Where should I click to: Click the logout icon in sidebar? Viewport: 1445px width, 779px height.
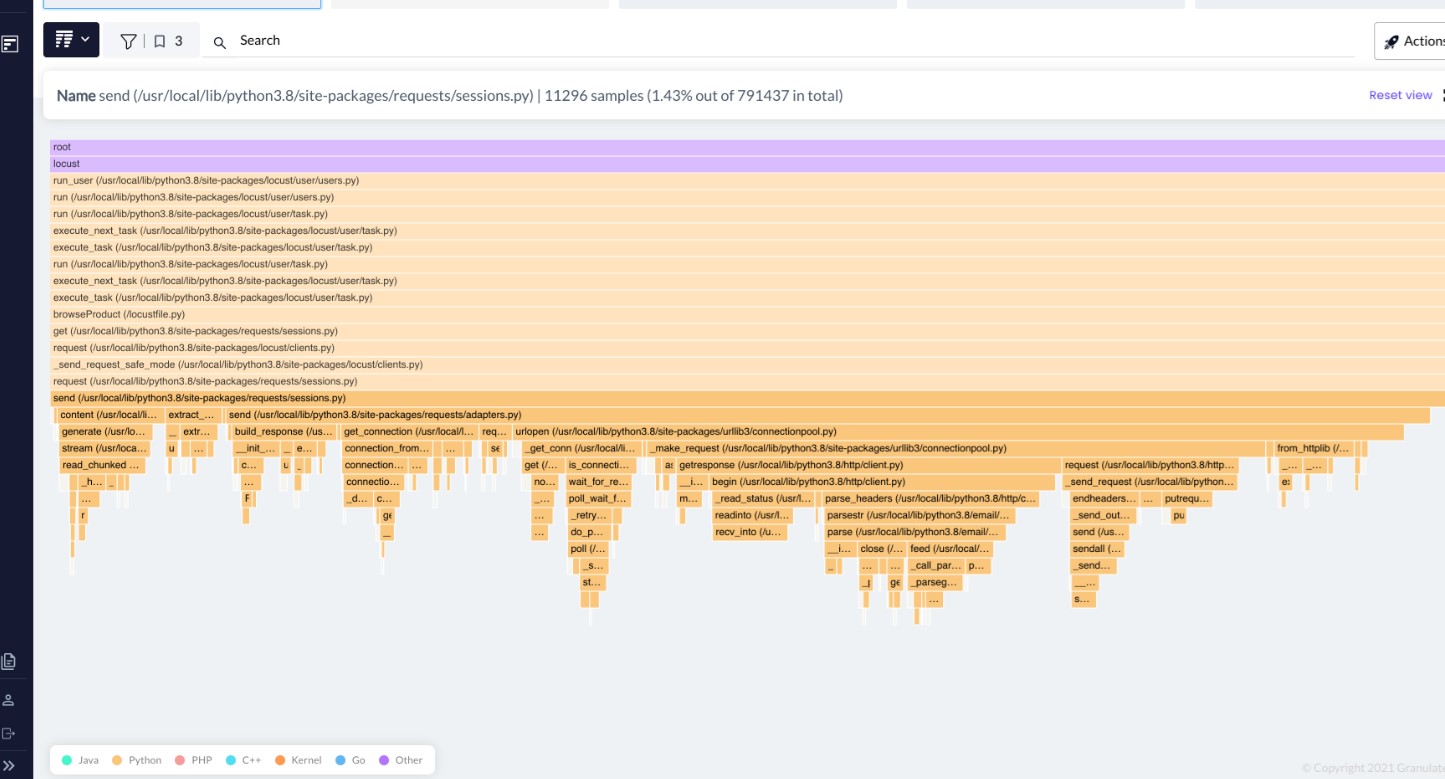click(x=10, y=733)
